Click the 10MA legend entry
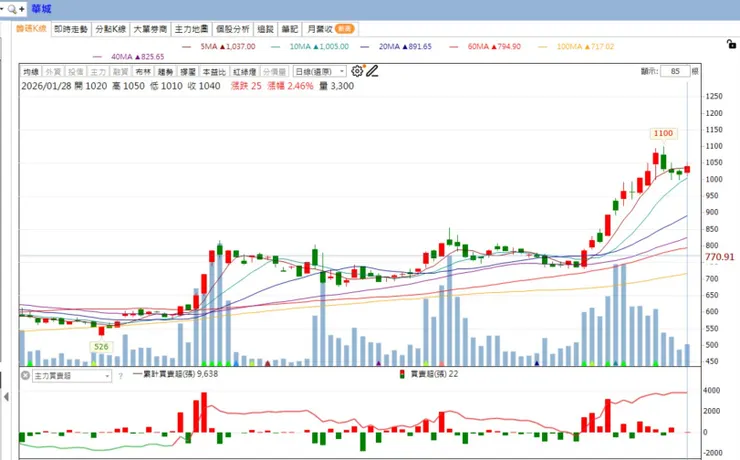This screenshot has height=460, width=740. [x=310, y=47]
